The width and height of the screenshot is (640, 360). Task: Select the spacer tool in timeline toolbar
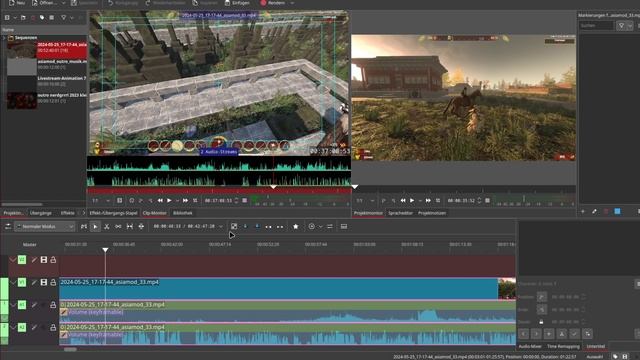click(x=118, y=227)
